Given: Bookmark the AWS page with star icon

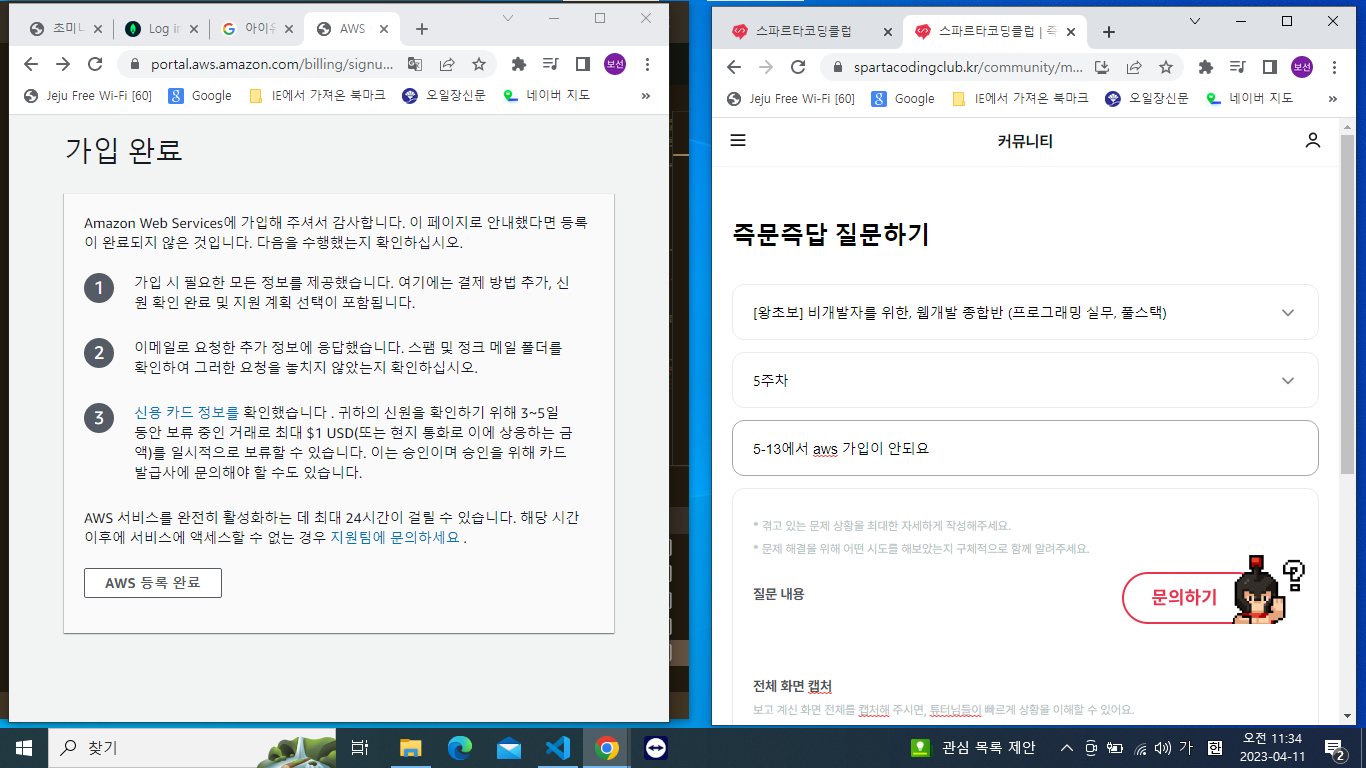Looking at the screenshot, I should [479, 64].
